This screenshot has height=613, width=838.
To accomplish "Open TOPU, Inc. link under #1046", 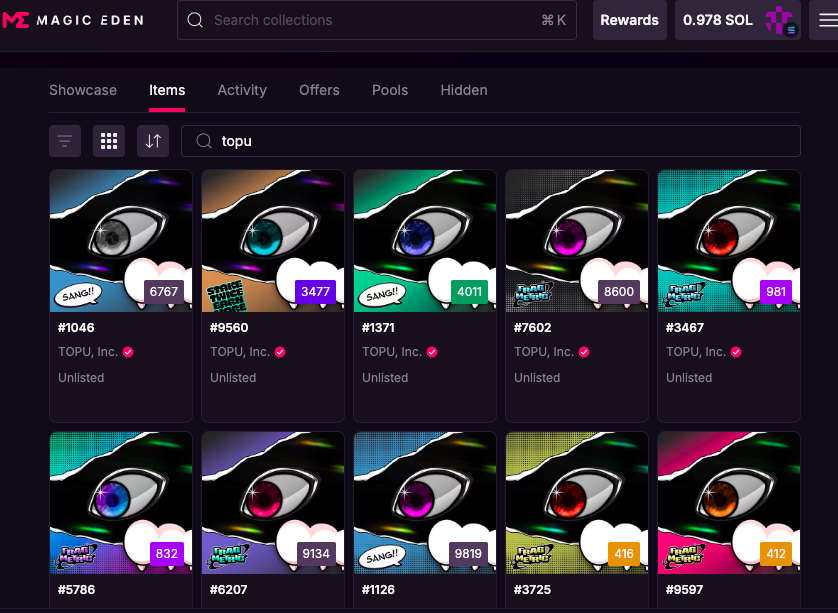I will pyautogui.click(x=88, y=352).
